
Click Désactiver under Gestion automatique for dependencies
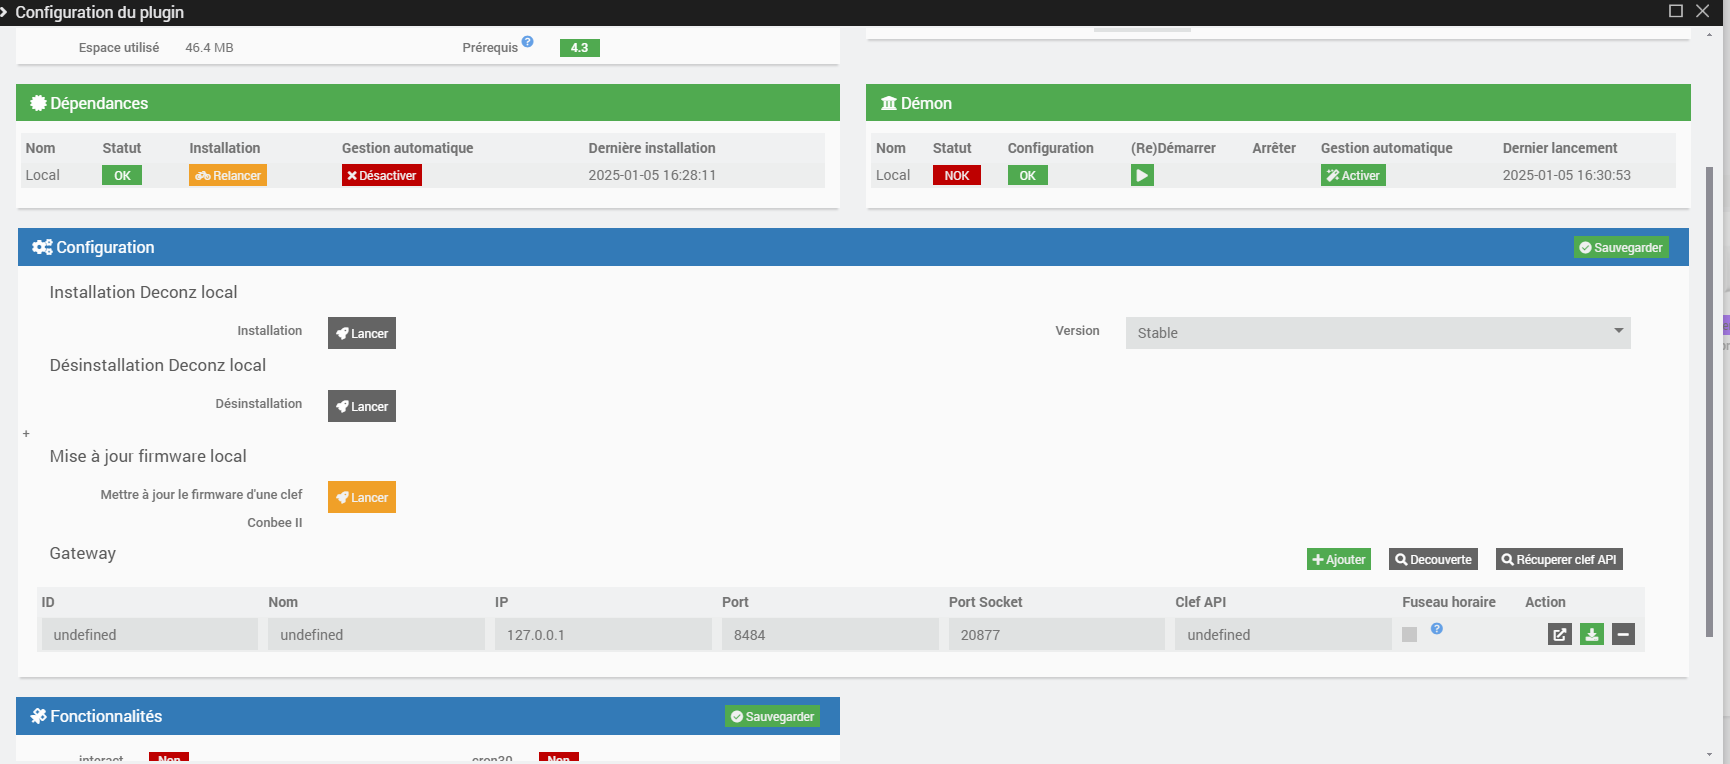click(381, 175)
